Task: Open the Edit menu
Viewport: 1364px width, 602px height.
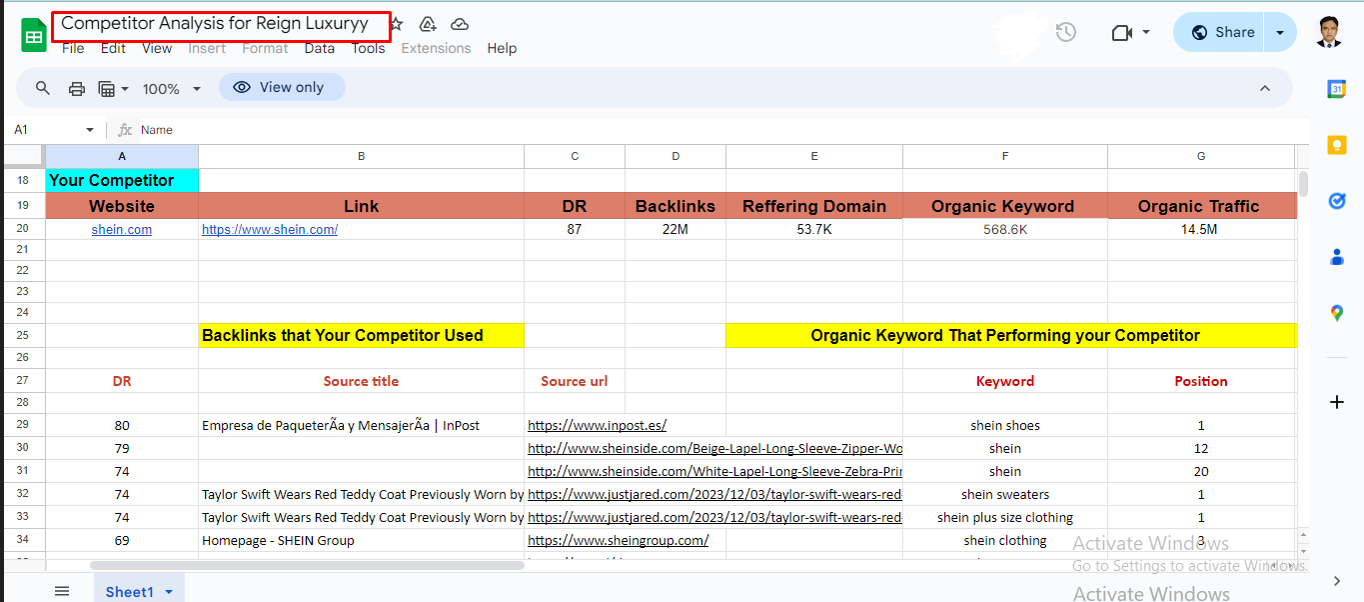Action: (113, 48)
